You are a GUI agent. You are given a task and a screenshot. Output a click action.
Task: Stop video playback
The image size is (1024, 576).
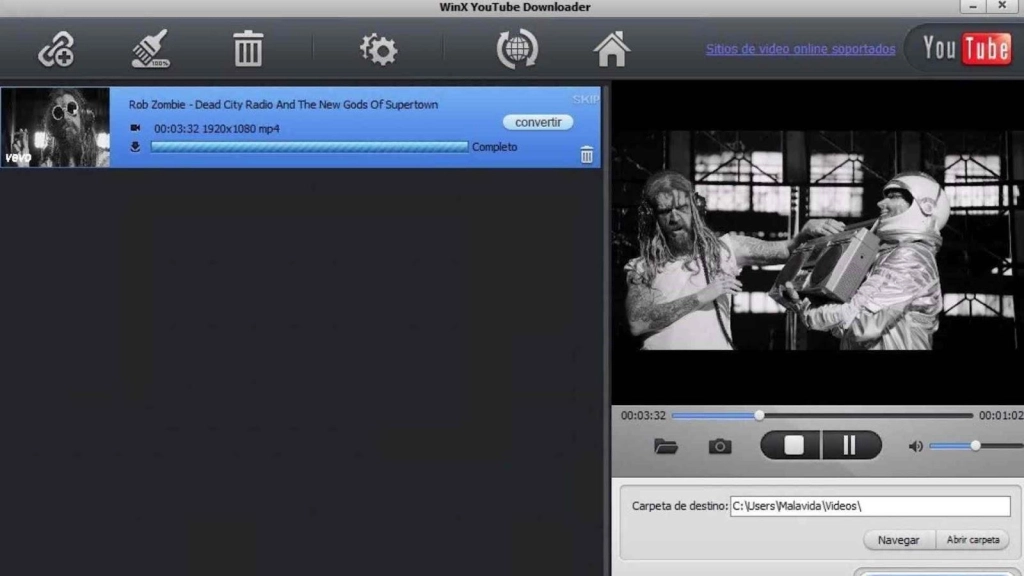click(792, 445)
